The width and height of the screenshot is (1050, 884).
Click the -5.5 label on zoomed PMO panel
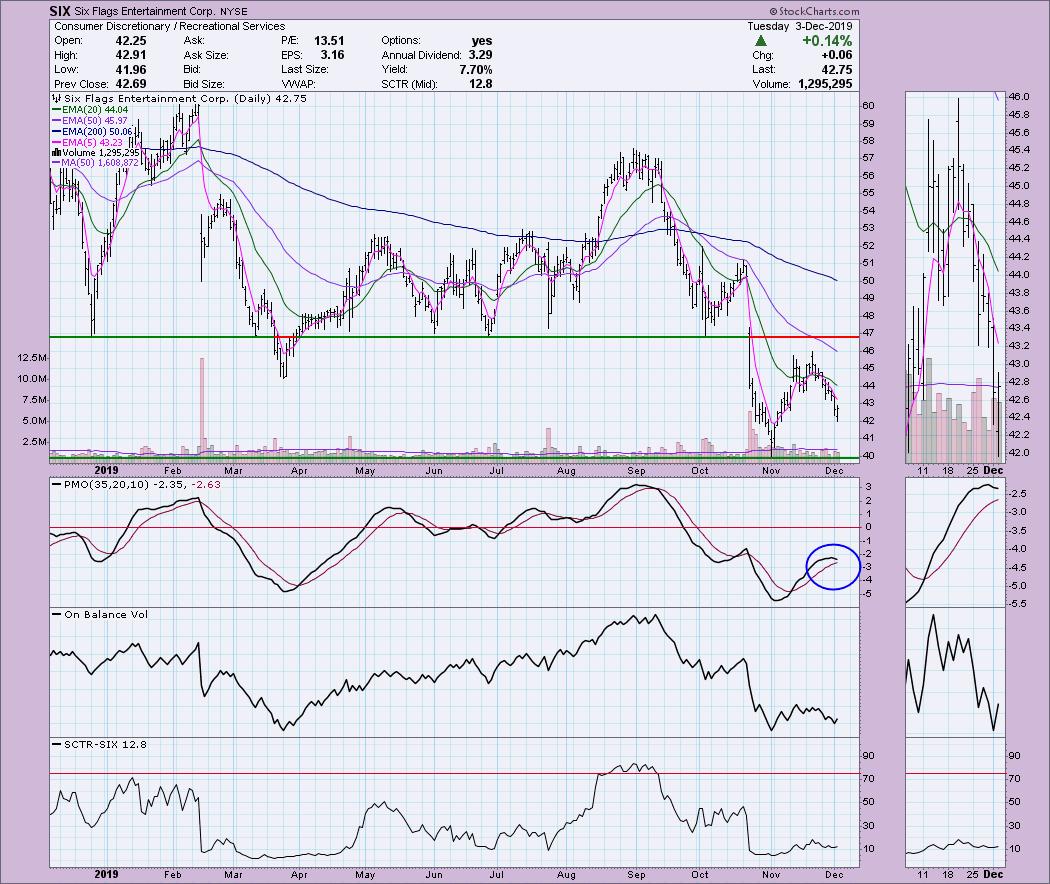(x=1018, y=603)
